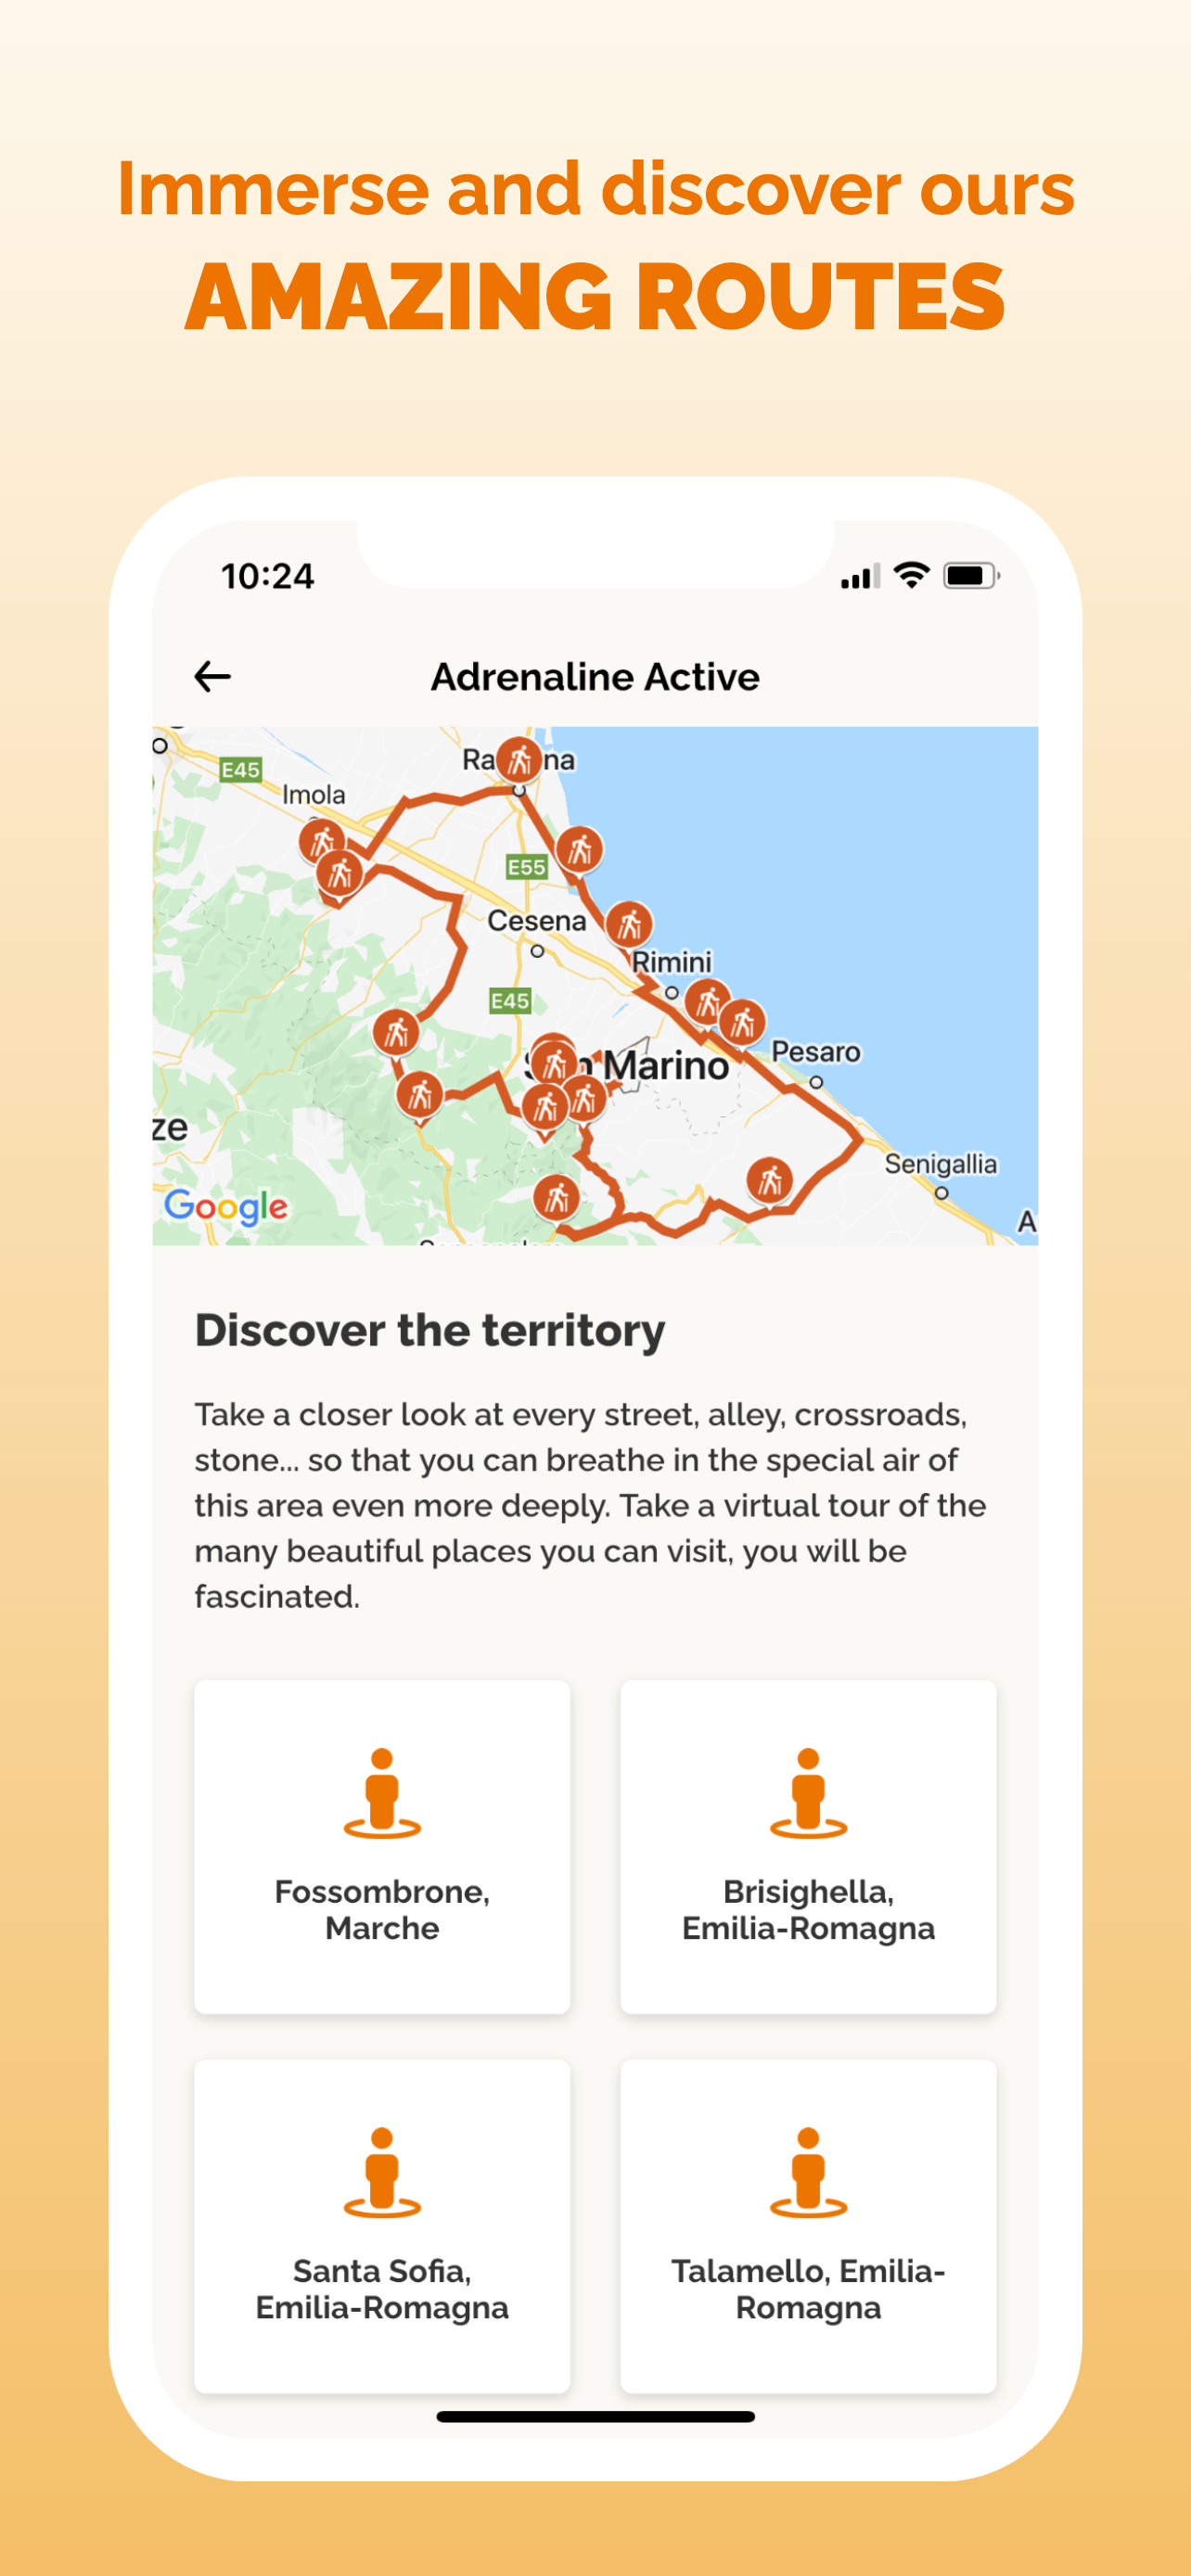The image size is (1191, 2576).
Task: Click the Google logo on map
Action: click(x=226, y=1207)
